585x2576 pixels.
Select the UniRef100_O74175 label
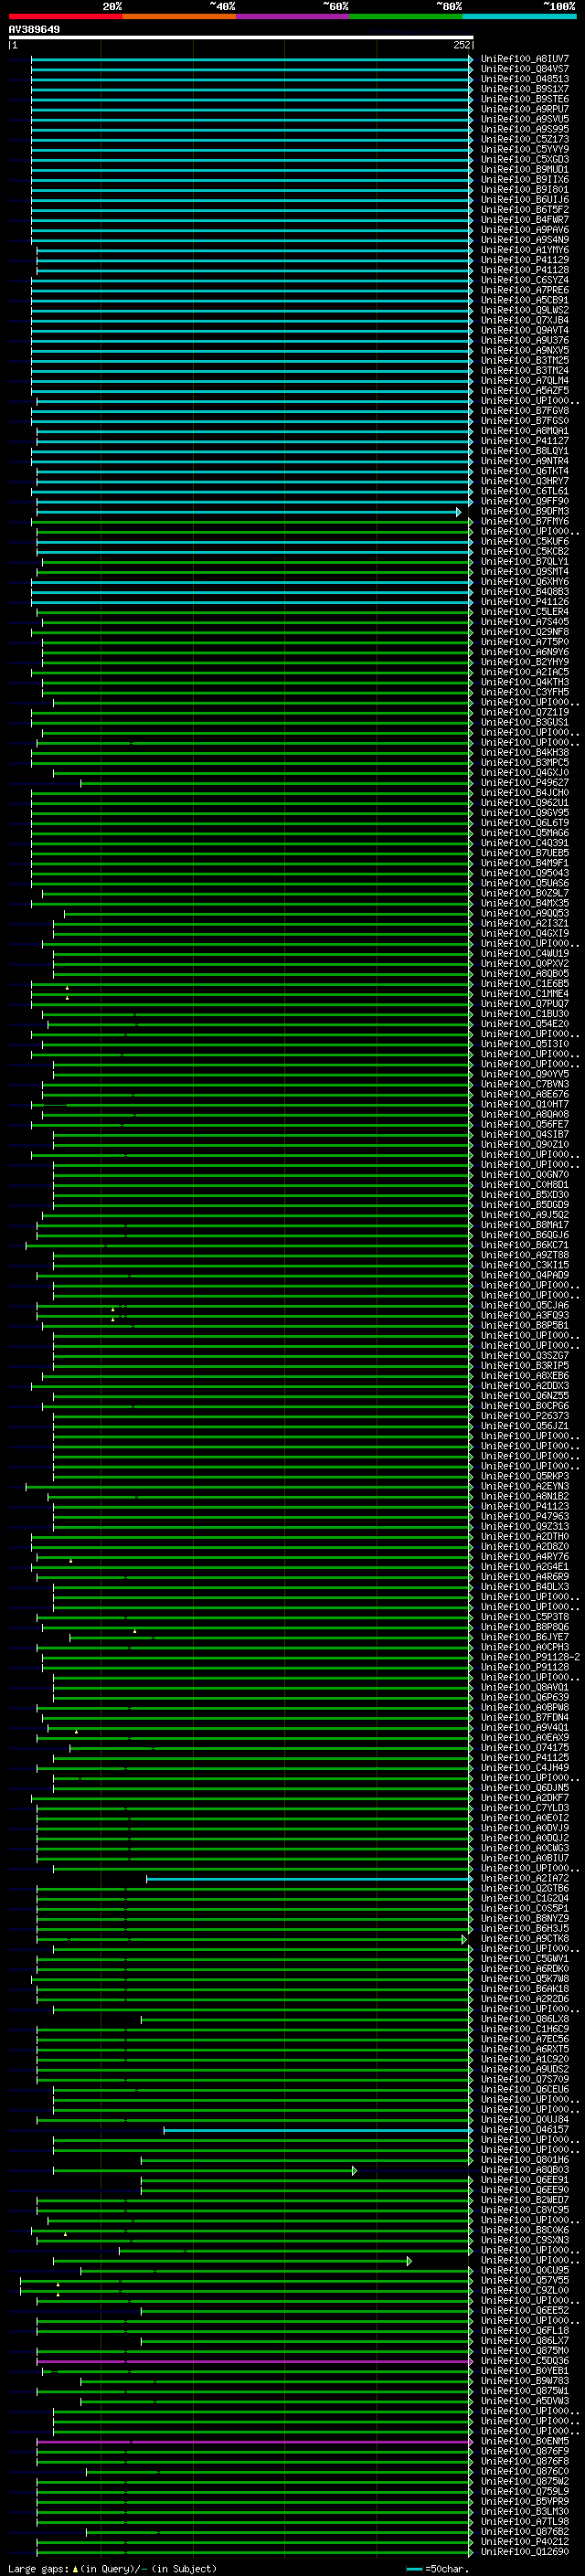click(524, 1748)
